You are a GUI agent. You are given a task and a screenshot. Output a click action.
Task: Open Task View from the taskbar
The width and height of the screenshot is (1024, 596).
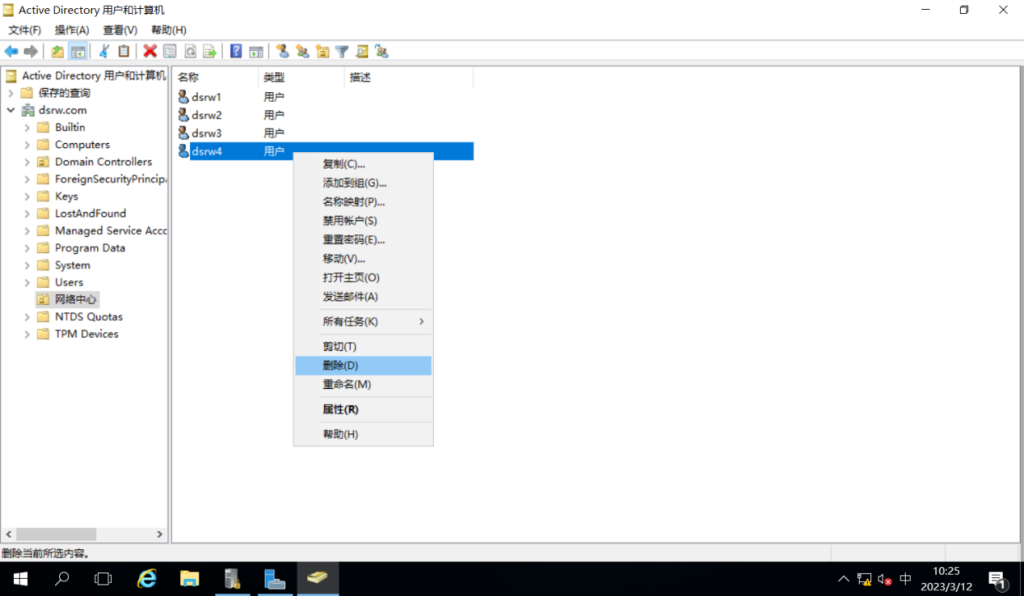pos(103,578)
